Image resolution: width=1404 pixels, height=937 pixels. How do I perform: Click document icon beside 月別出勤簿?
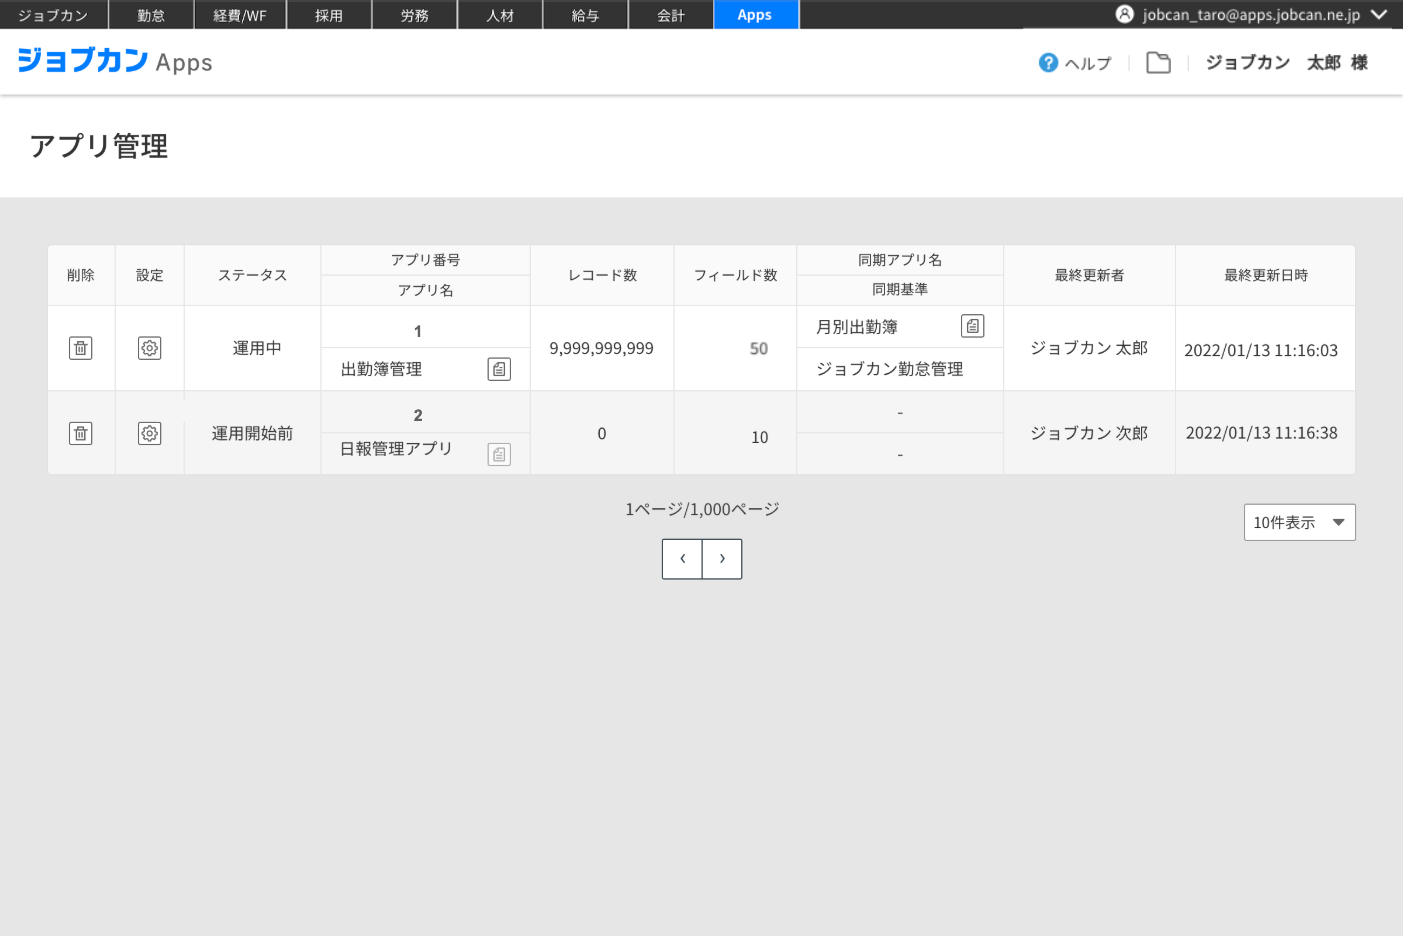pyautogui.click(x=972, y=326)
